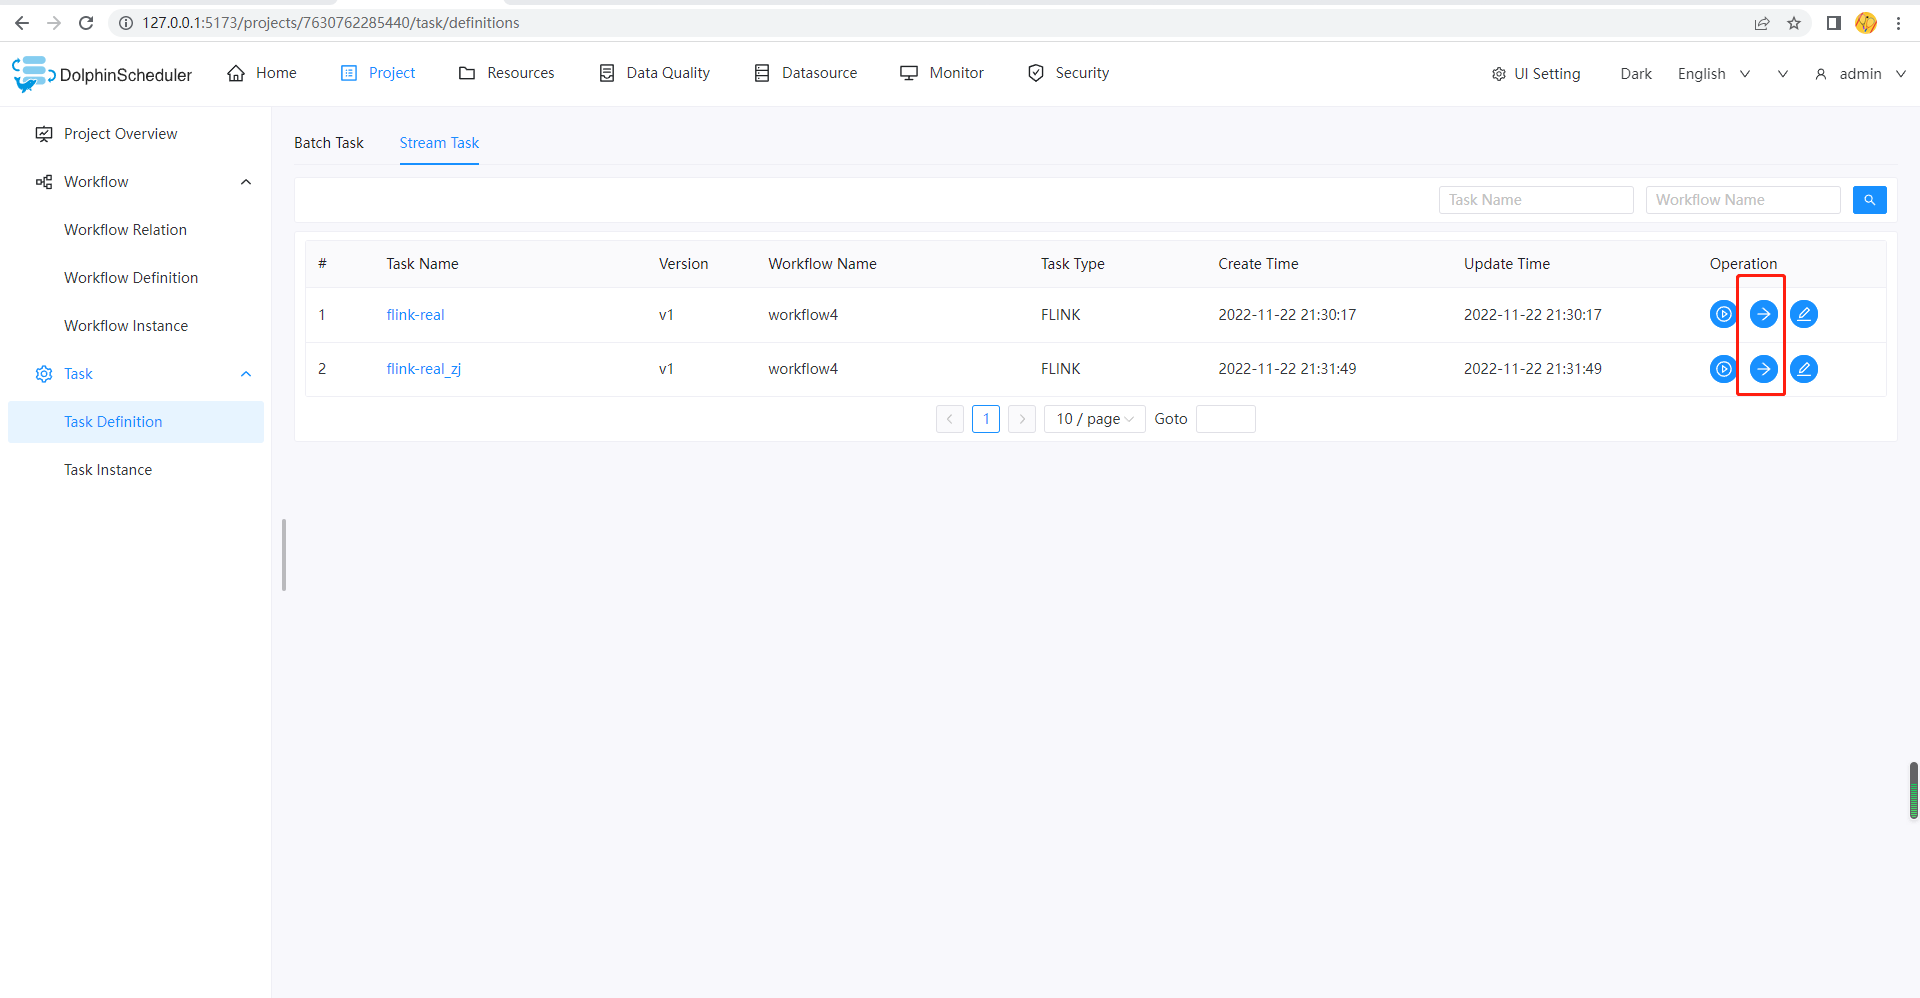Bookmark this page with star icon
1920x998 pixels.
pyautogui.click(x=1794, y=23)
